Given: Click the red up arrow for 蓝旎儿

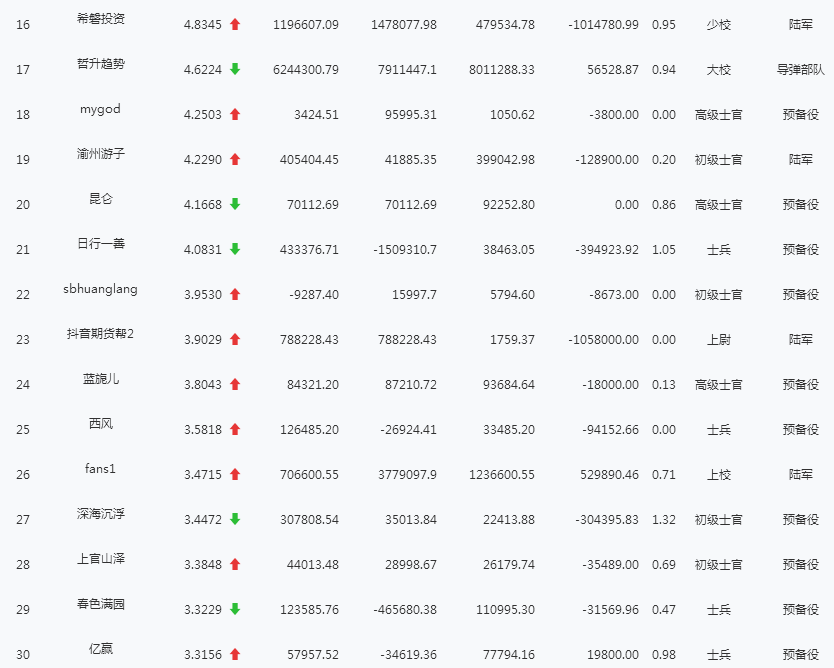Looking at the screenshot, I should click(235, 384).
